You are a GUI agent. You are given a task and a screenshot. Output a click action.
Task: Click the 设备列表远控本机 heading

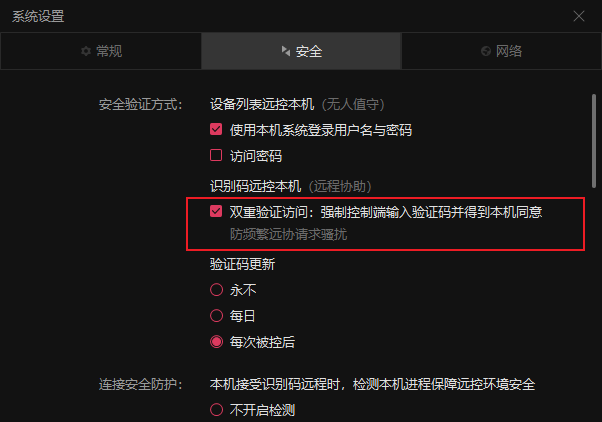click(262, 104)
